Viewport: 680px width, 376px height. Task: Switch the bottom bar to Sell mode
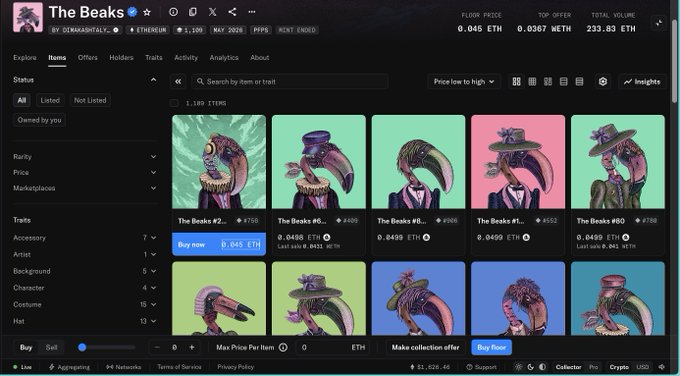click(52, 347)
